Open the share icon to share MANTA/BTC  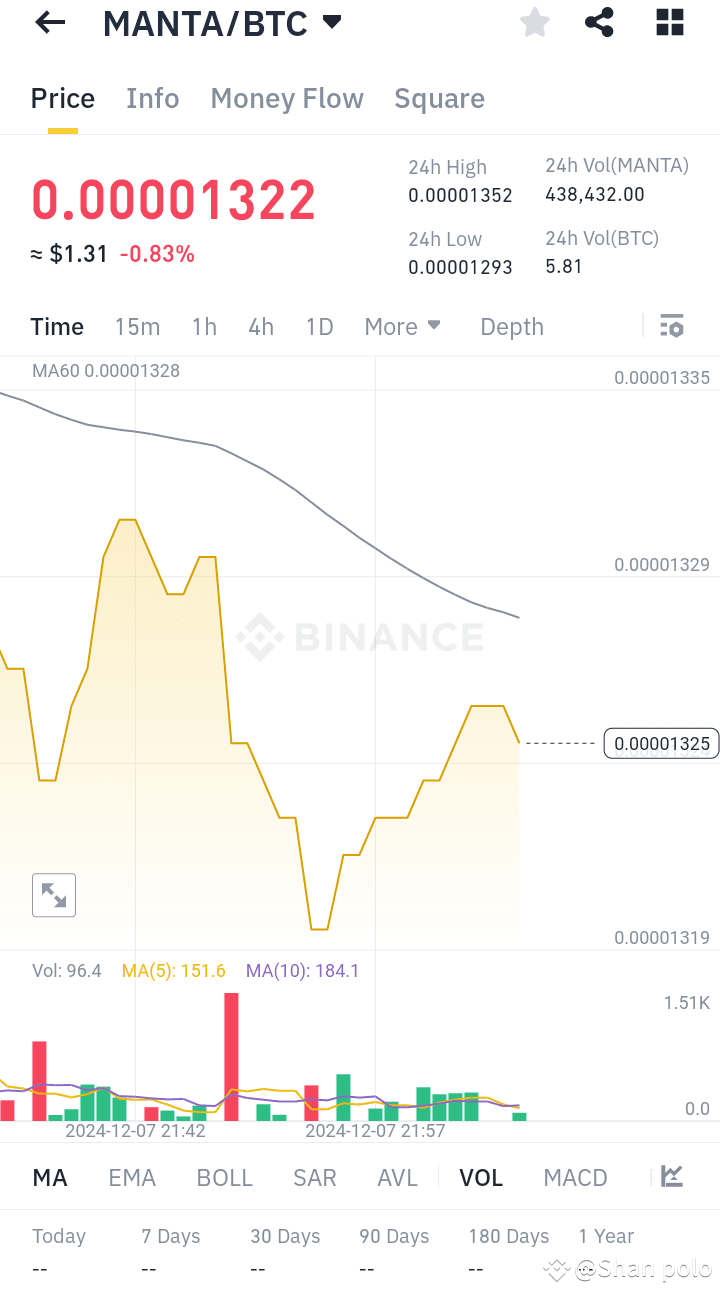(598, 22)
